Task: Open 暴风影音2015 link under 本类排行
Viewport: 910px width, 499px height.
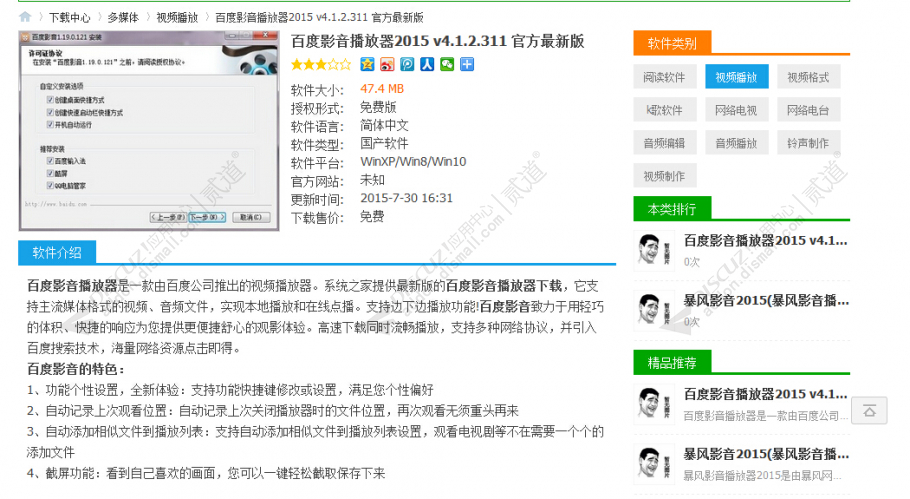Action: pos(766,301)
